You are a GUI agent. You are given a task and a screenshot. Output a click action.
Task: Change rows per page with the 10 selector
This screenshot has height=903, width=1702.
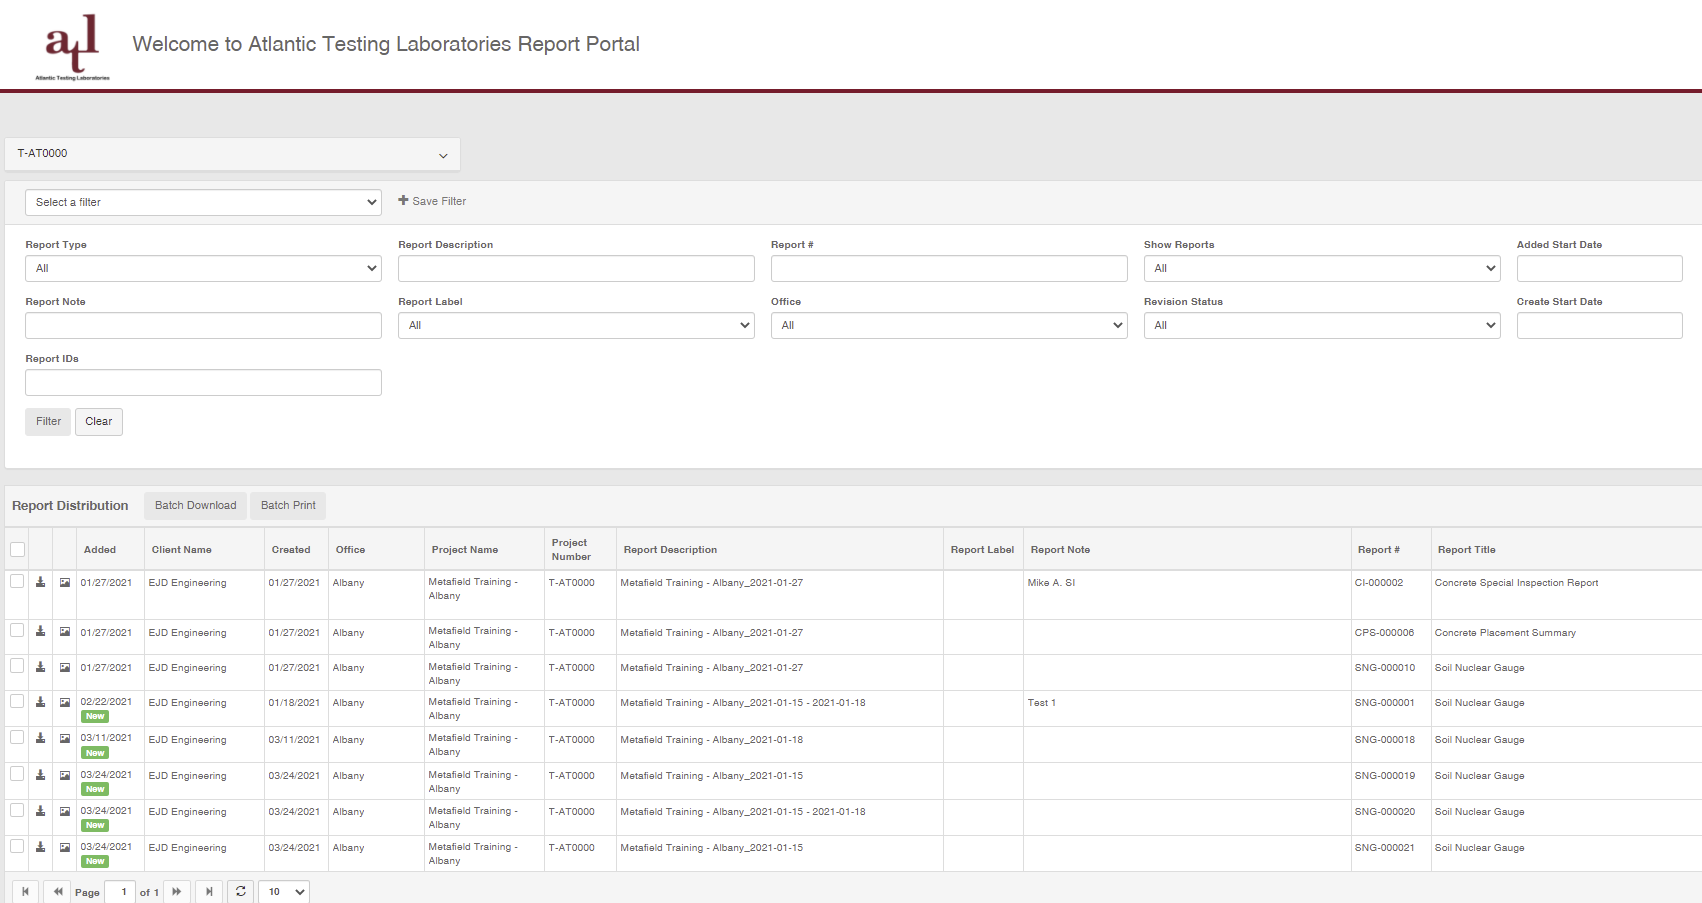[x=283, y=891]
